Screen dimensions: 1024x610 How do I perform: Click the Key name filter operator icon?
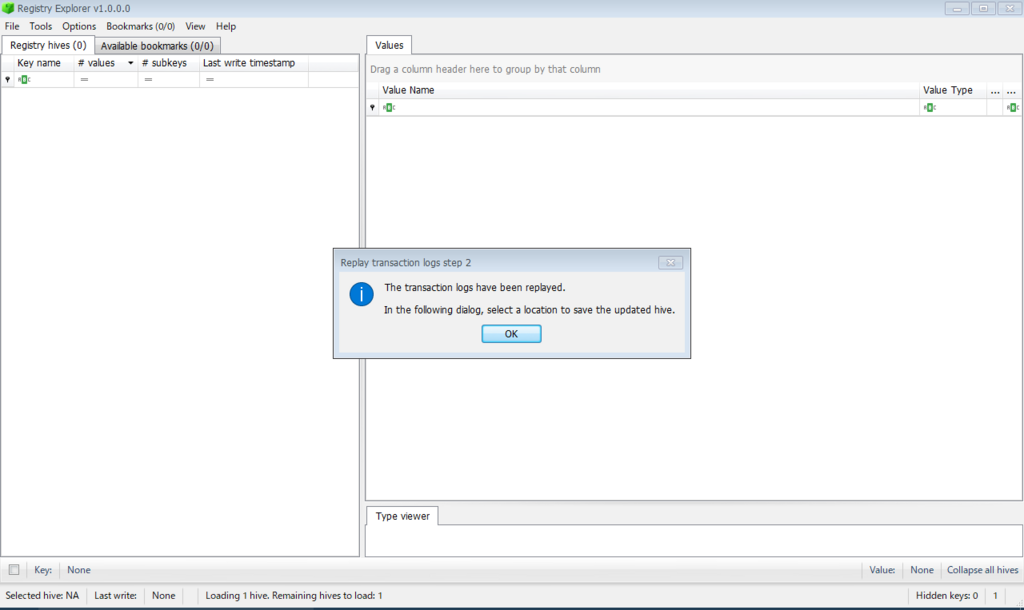click(24, 79)
